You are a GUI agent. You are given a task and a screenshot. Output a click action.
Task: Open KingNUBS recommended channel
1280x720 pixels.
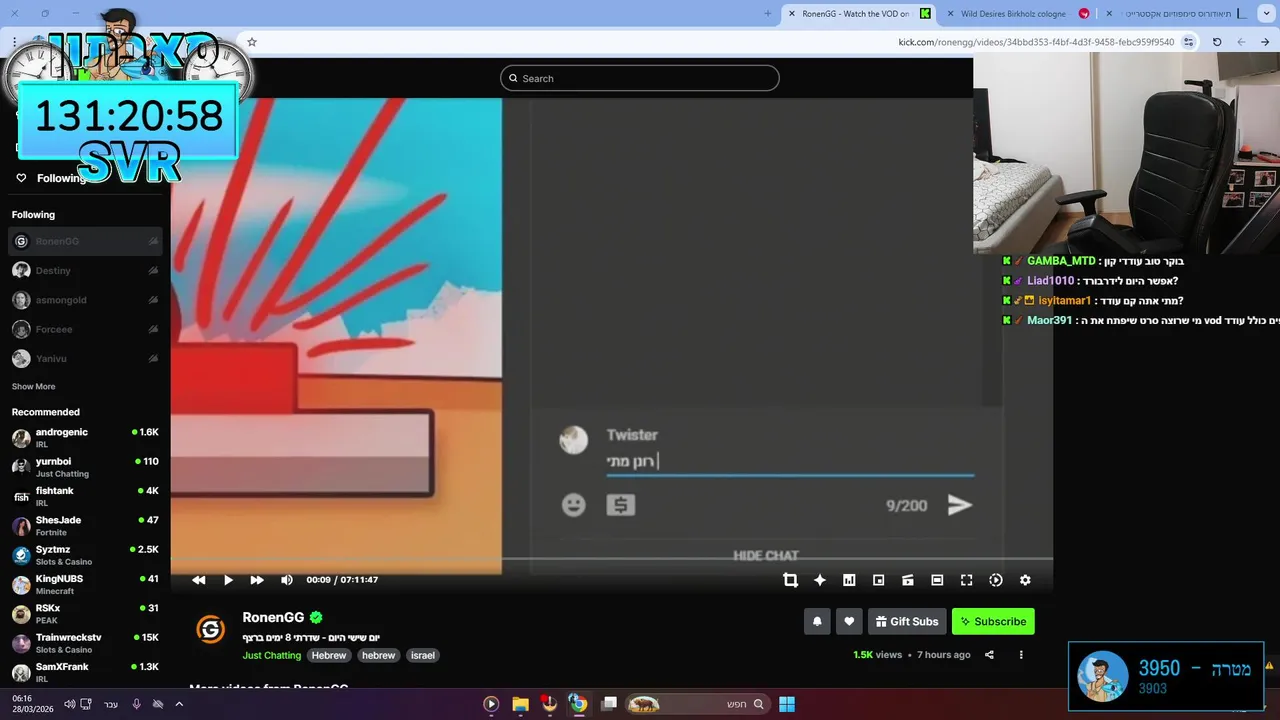85,584
